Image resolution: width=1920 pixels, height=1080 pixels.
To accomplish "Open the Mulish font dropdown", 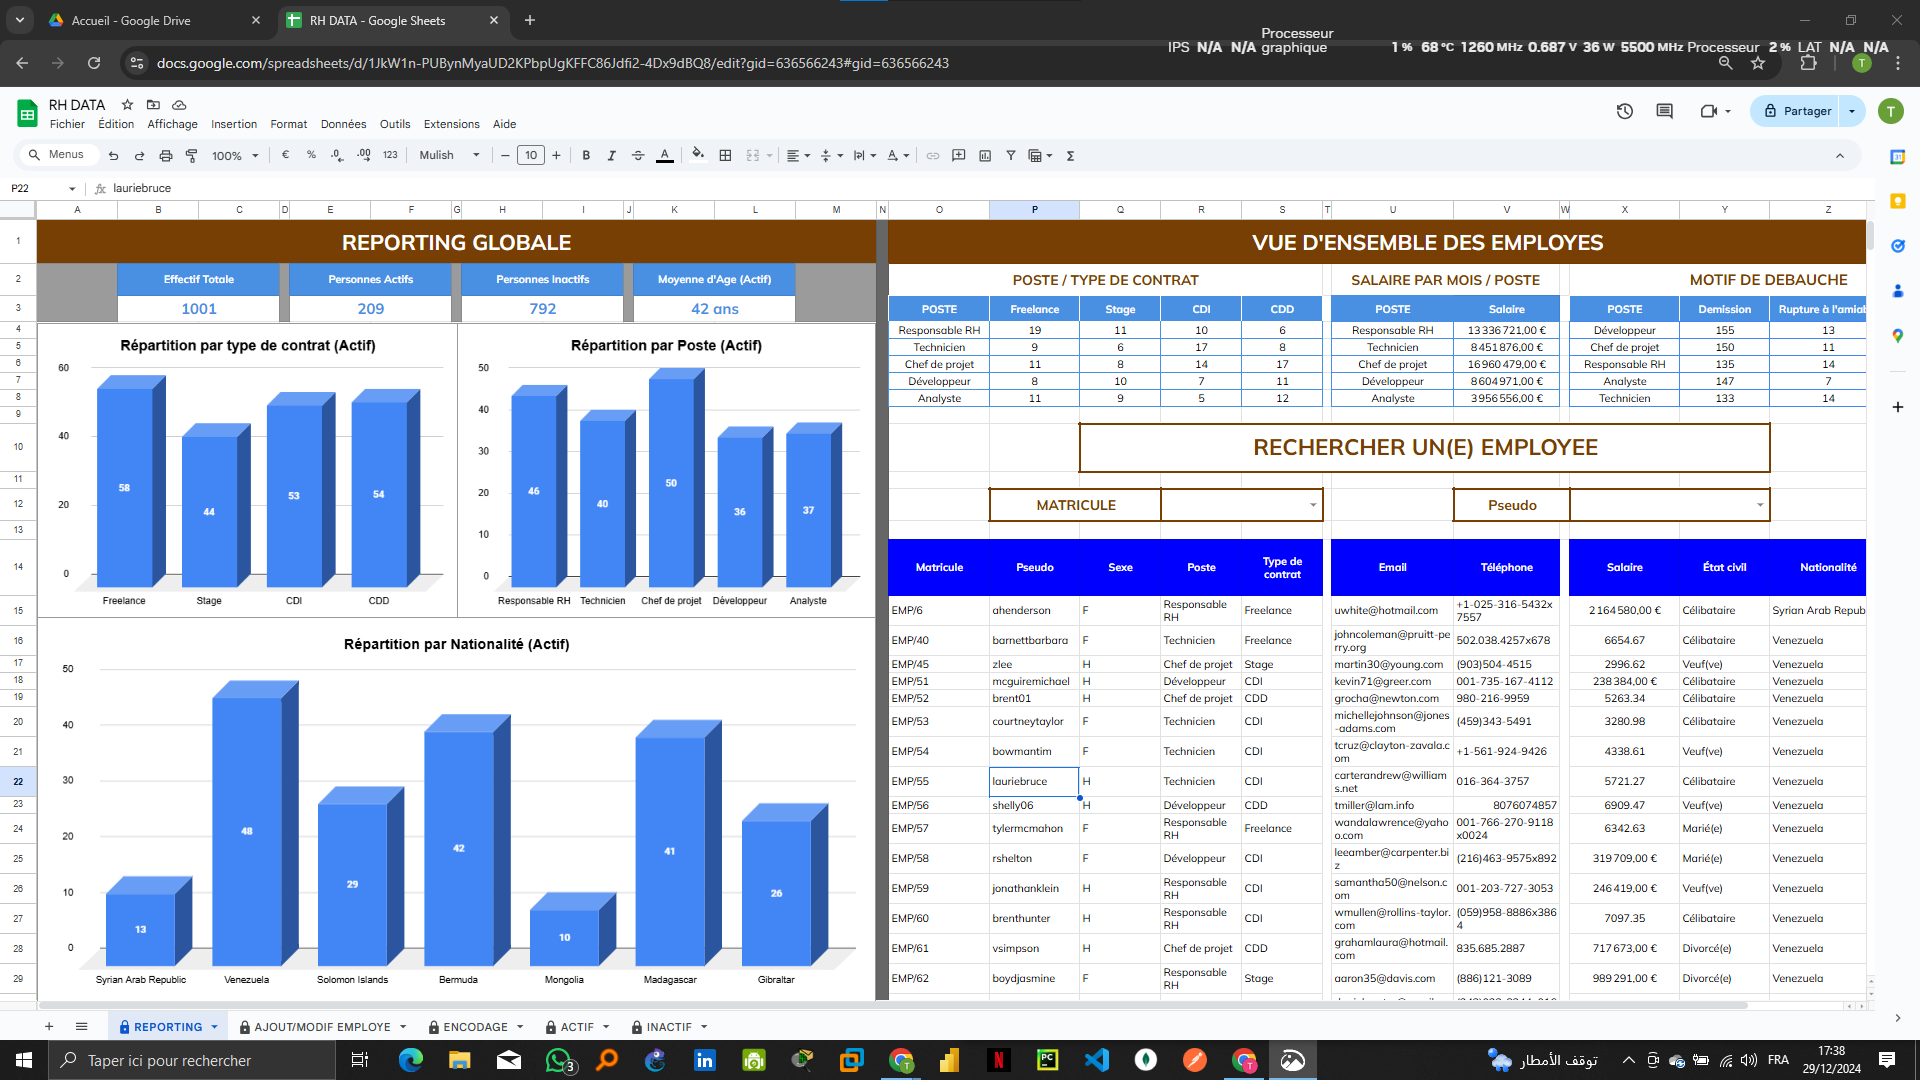I will (x=450, y=155).
